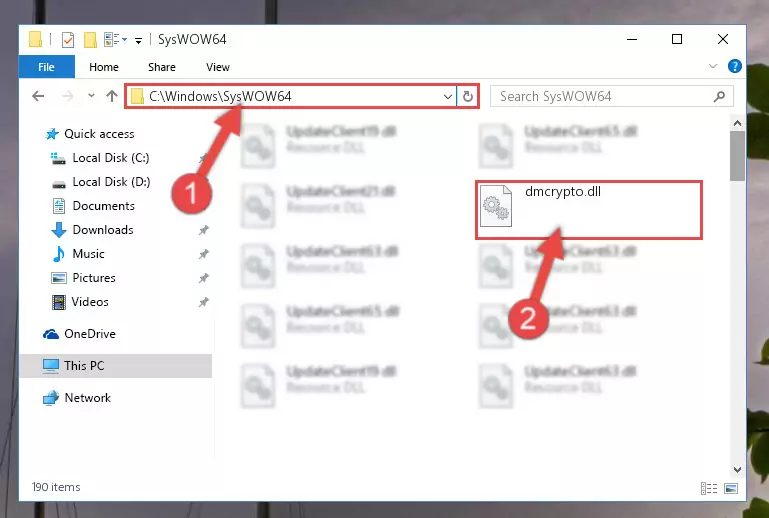
Task: Open Downloads in the sidebar
Action: pos(103,230)
